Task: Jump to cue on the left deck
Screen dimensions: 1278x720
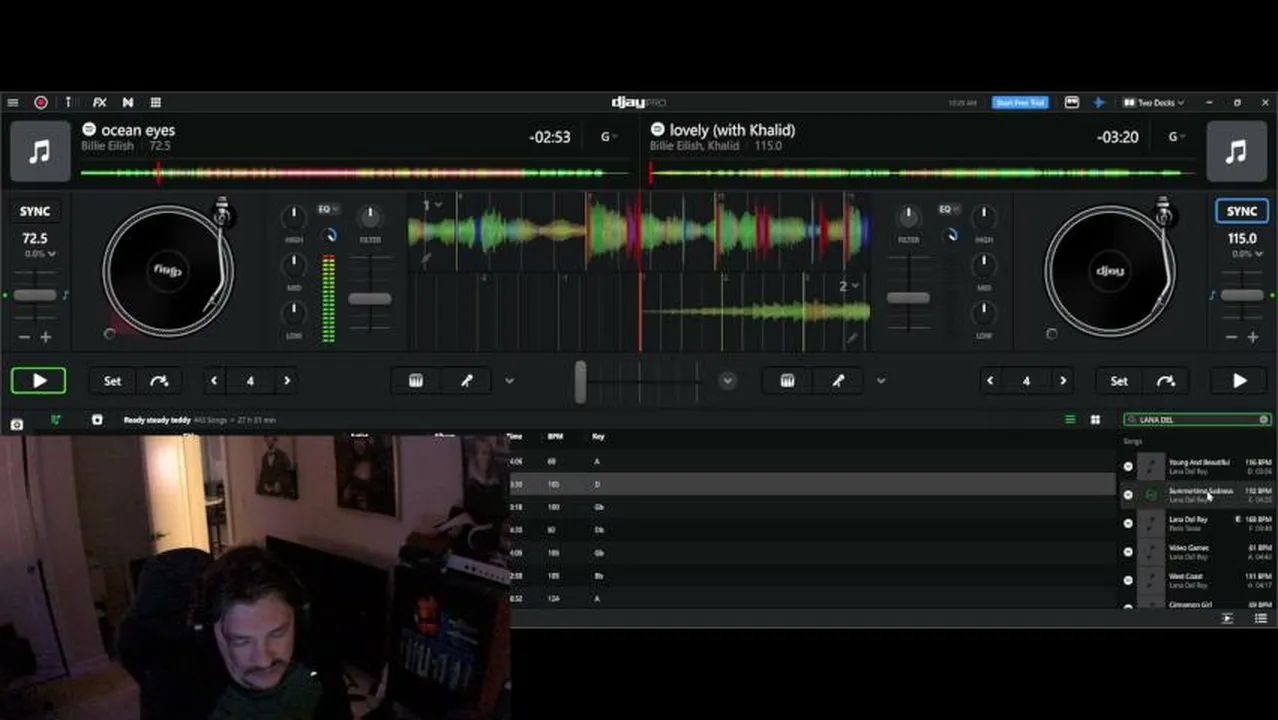Action: tap(159, 381)
